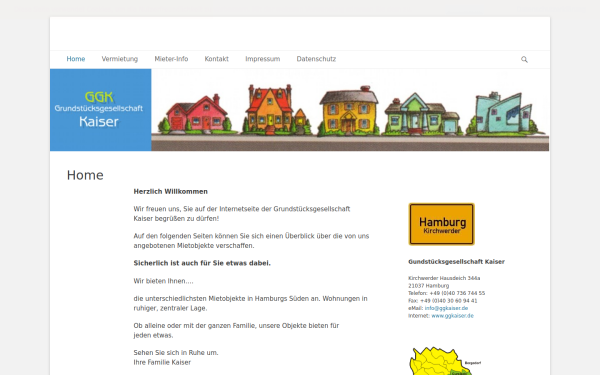Image resolution: width=600 pixels, height=375 pixels.
Task: Open the Vermietung menu item
Action: (x=120, y=59)
